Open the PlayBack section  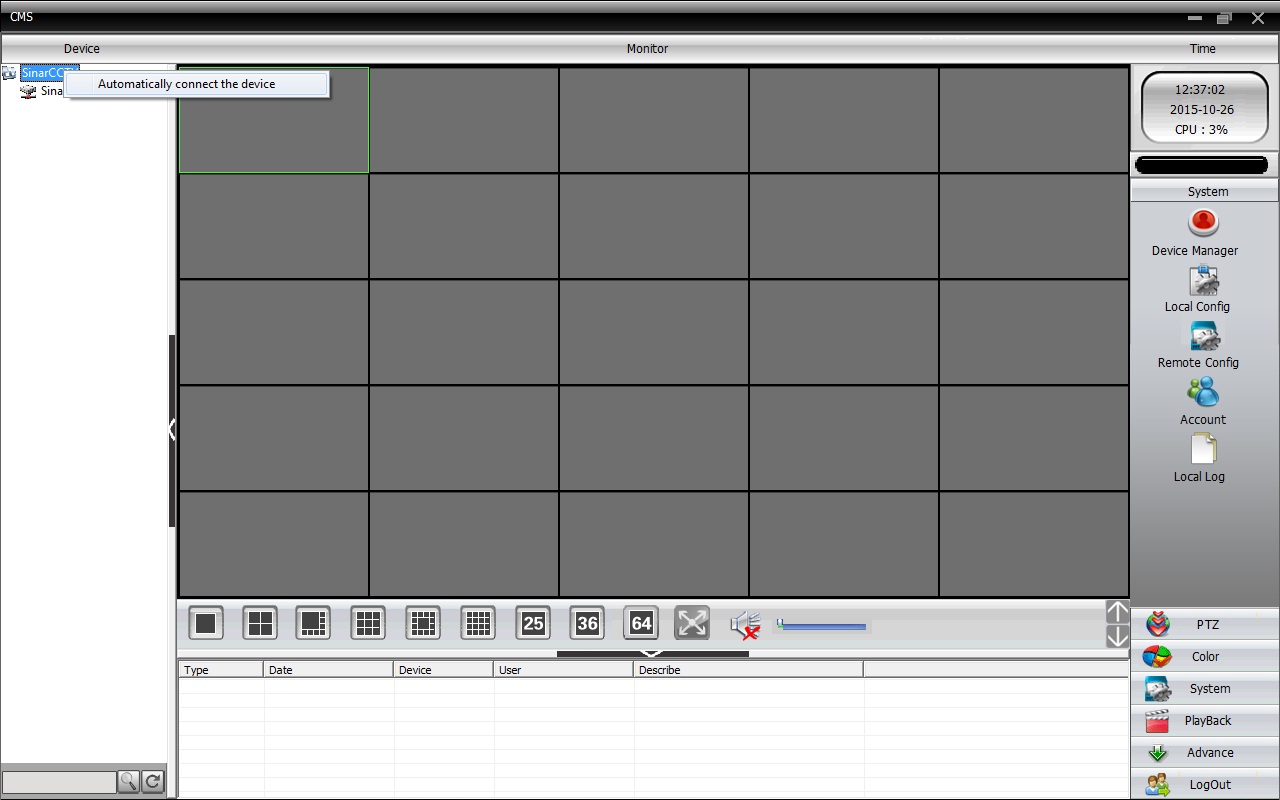click(x=1205, y=720)
